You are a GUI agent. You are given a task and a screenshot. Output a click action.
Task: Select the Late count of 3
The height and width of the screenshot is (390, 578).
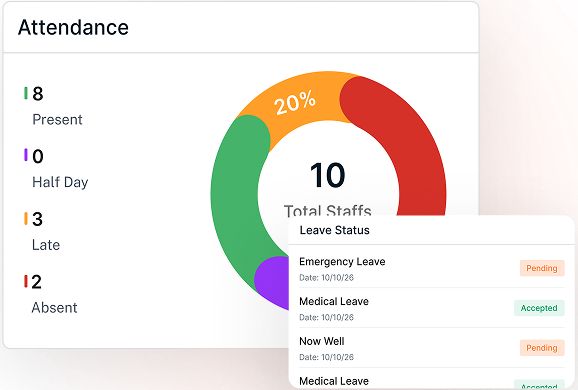tap(37, 219)
